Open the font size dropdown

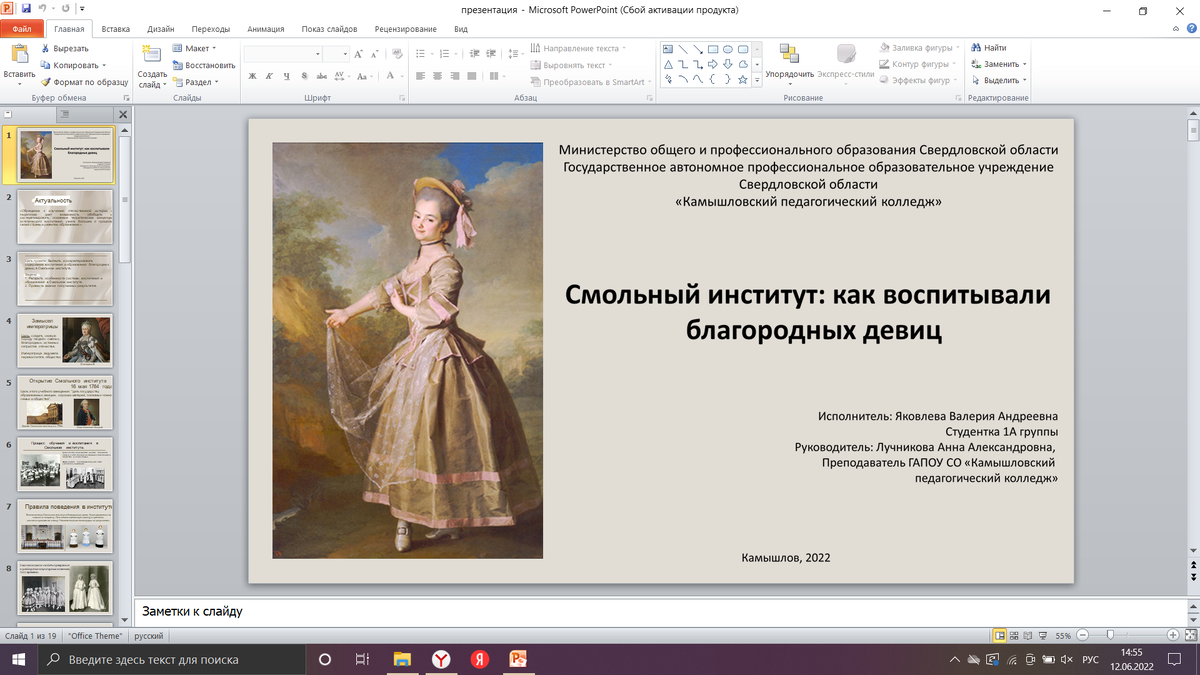pos(346,54)
